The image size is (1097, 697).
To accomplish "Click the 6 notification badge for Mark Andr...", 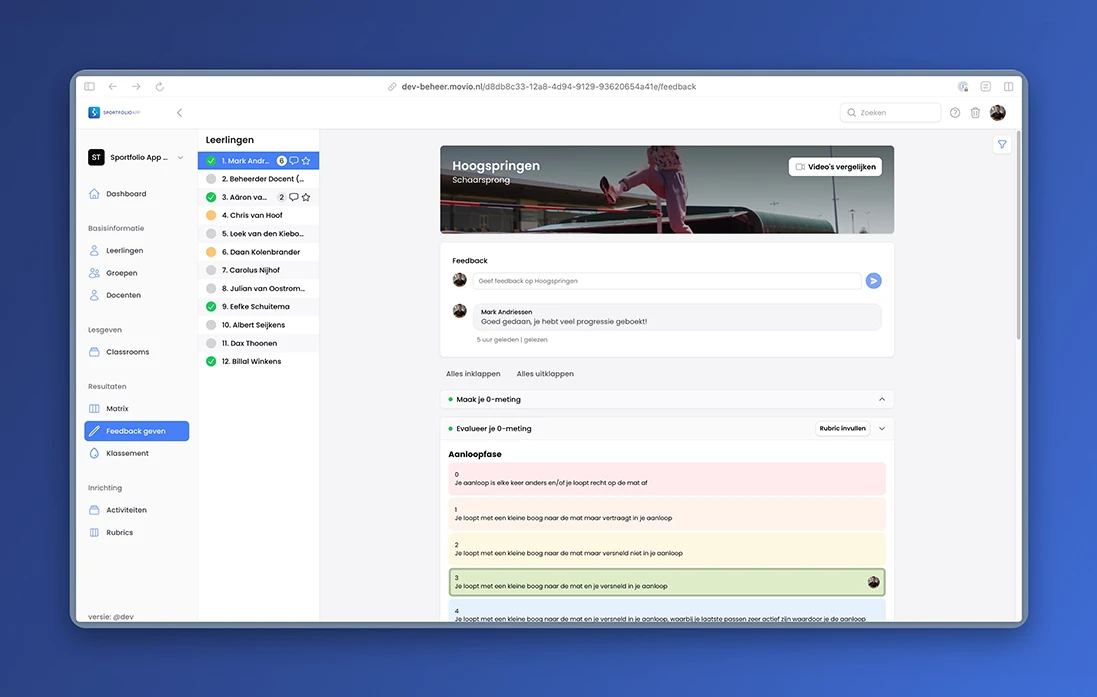I will tap(281, 161).
